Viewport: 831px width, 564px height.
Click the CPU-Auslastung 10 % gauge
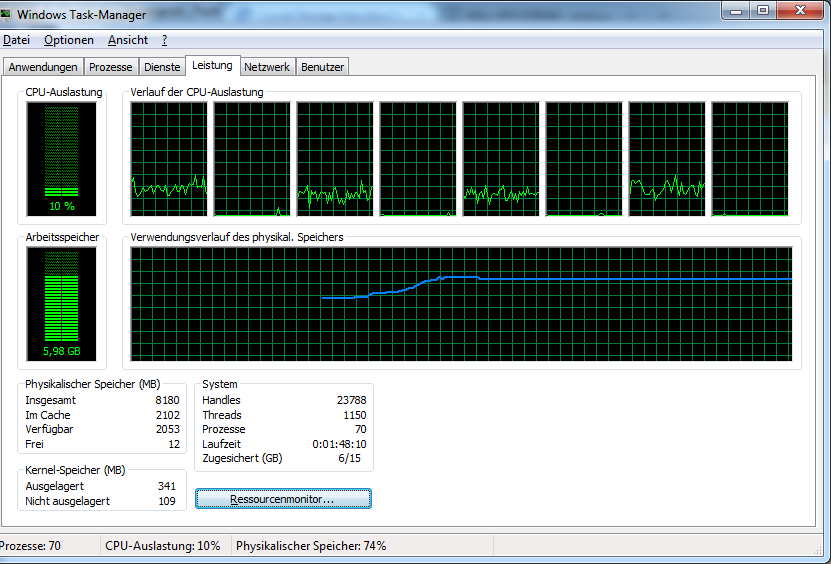pyautogui.click(x=61, y=159)
